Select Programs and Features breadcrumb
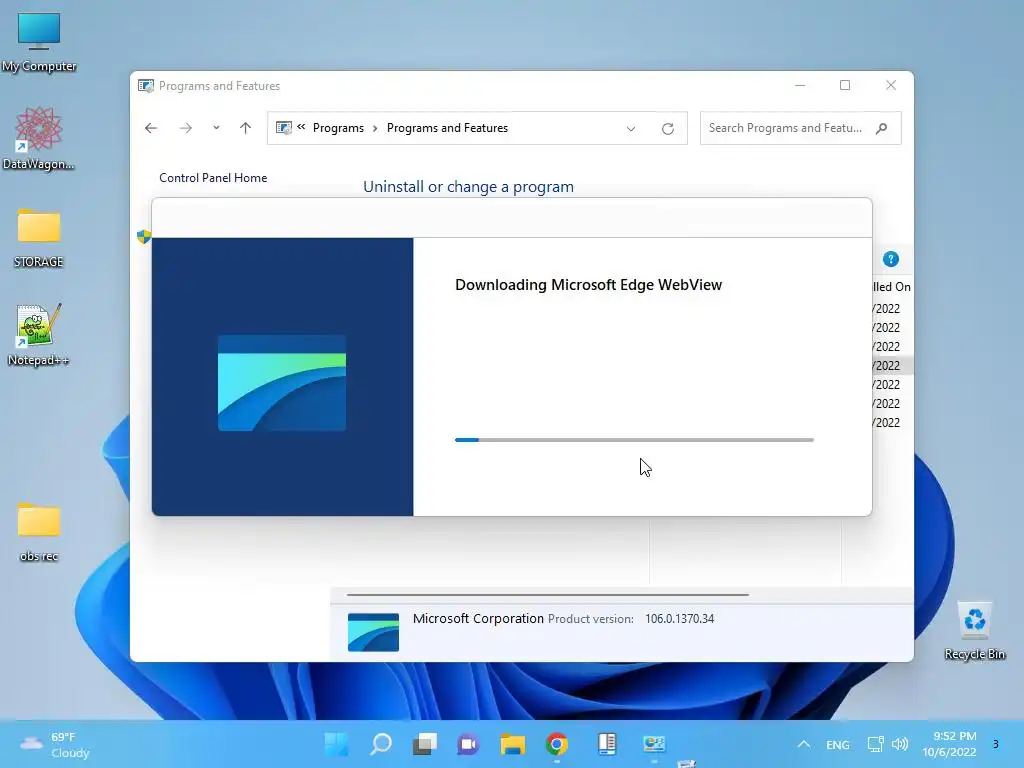Viewport: 1024px width, 768px height. 447,128
